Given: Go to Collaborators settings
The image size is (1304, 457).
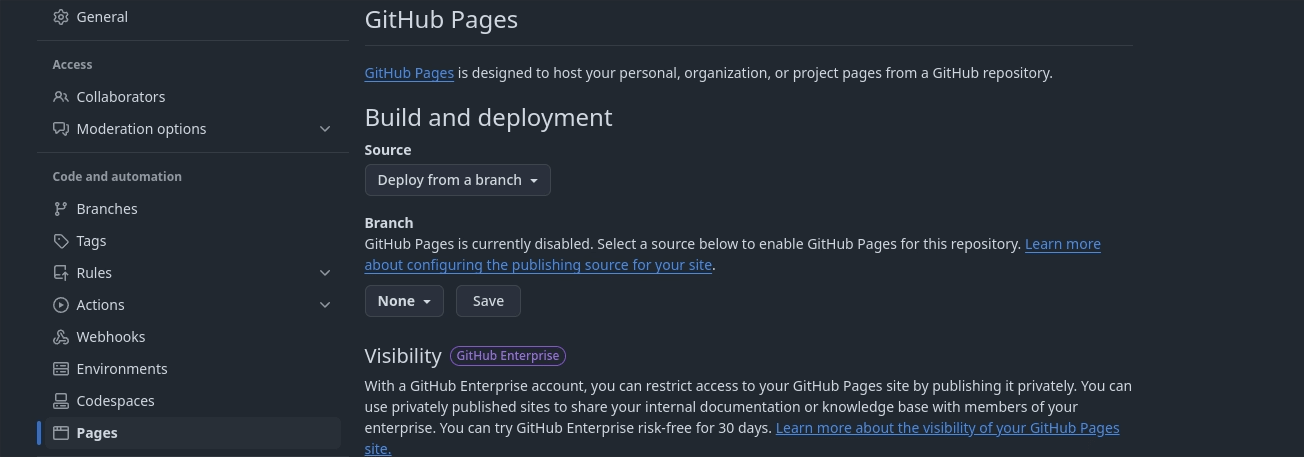Looking at the screenshot, I should [193, 97].
